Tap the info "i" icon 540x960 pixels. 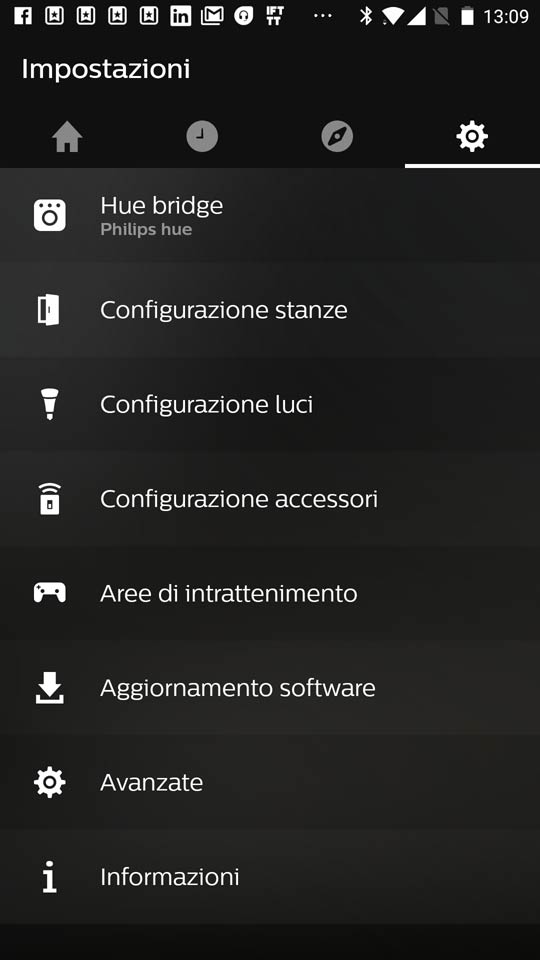pyautogui.click(x=50, y=876)
